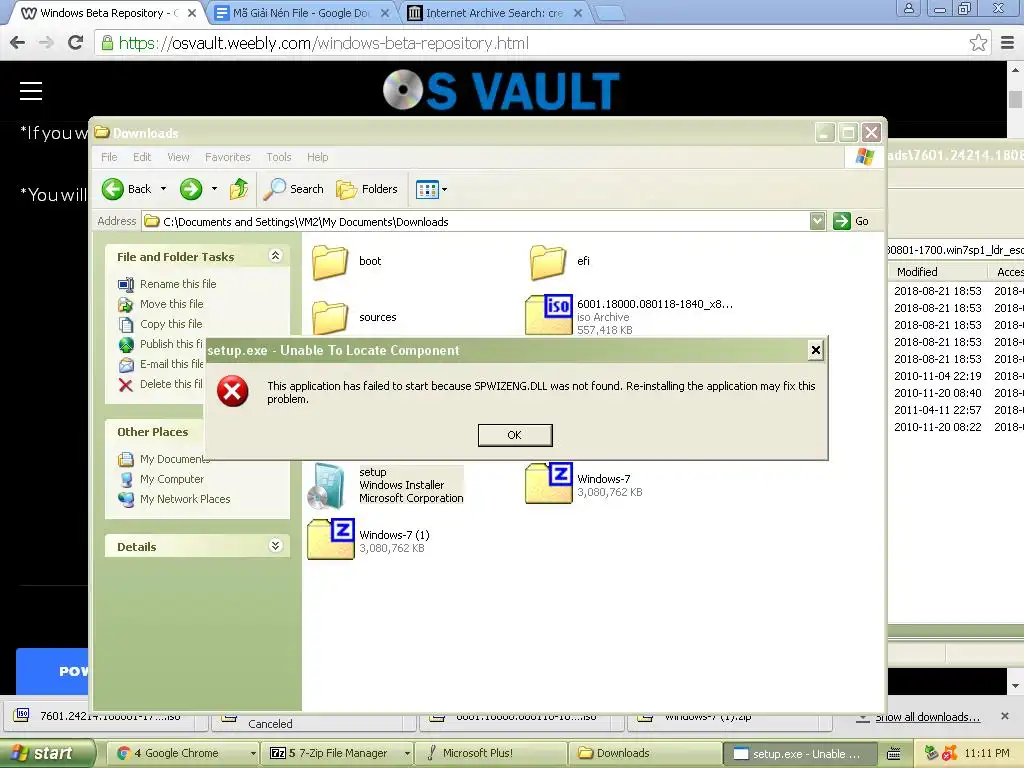This screenshot has width=1024, height=768.
Task: Close the Unable To Locate Component dialog
Action: point(816,350)
